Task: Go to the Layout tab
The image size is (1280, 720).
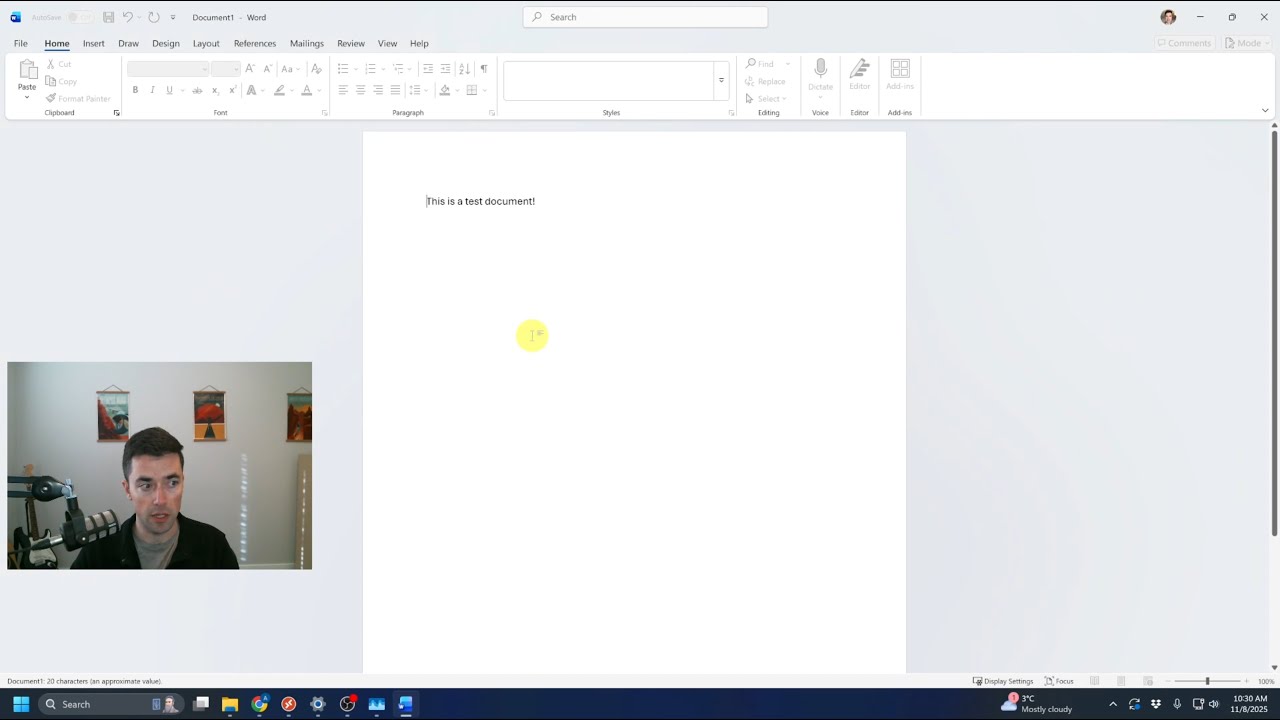Action: click(x=206, y=43)
